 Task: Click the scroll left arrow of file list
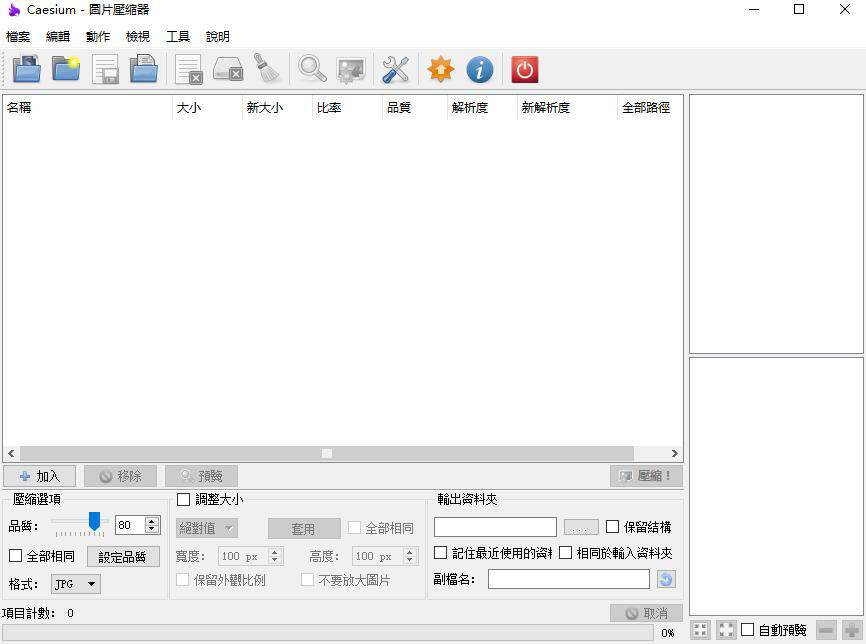point(11,453)
